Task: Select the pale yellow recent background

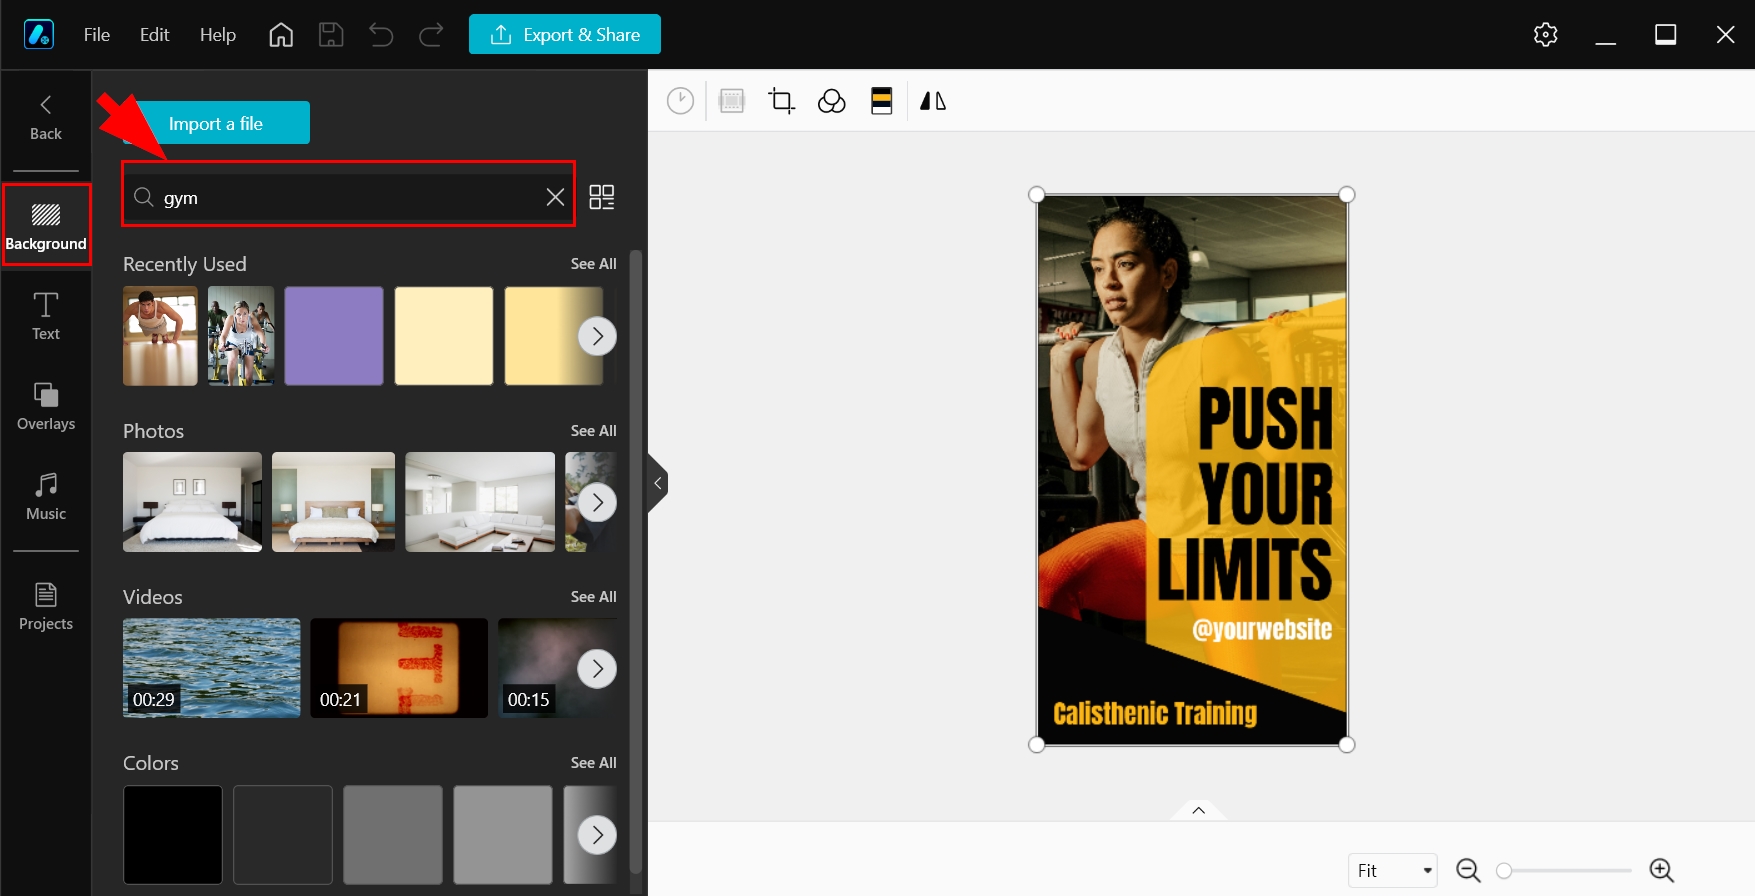Action: (444, 336)
